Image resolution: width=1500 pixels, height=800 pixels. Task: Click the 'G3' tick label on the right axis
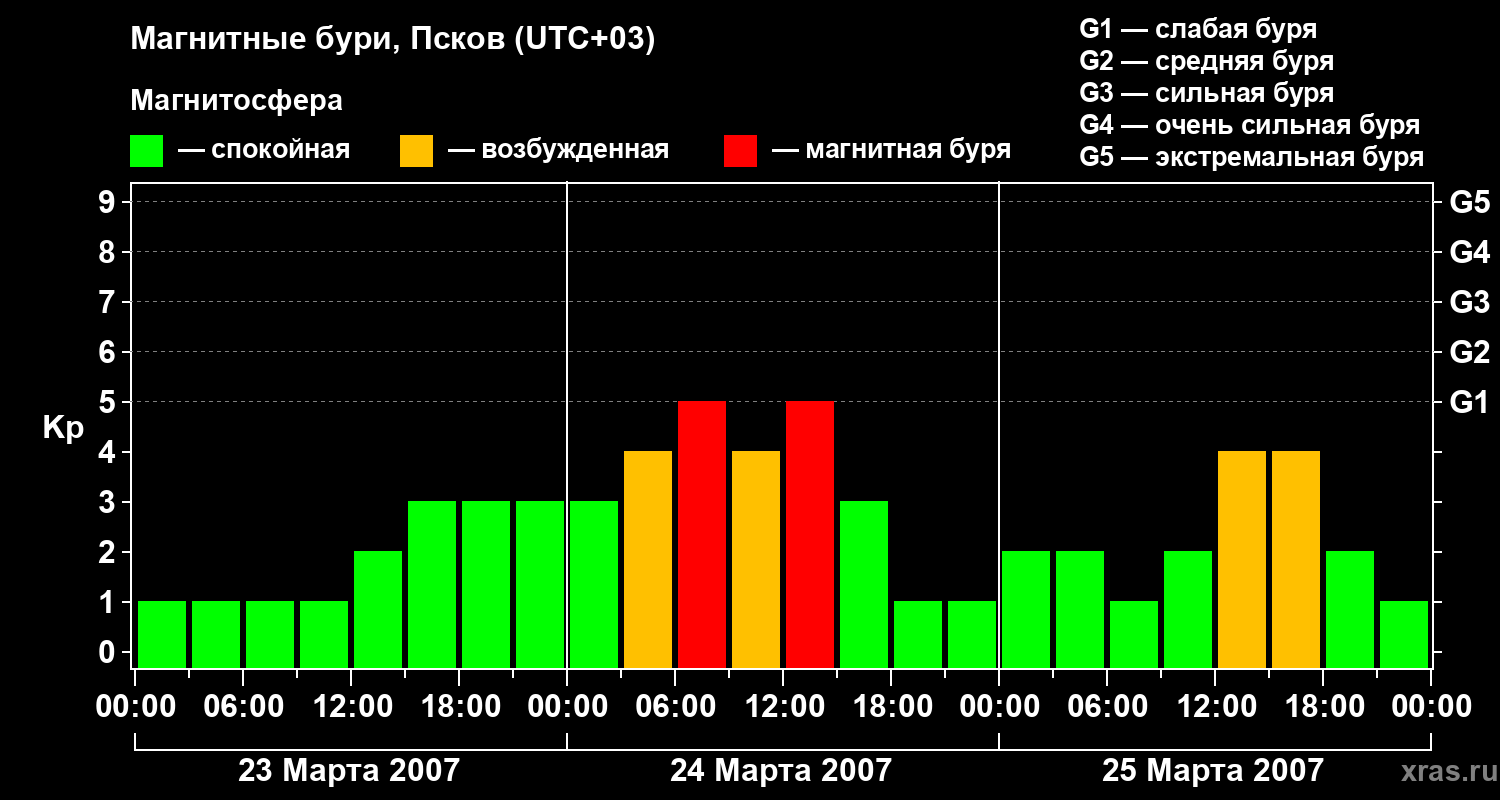pyautogui.click(x=1469, y=302)
